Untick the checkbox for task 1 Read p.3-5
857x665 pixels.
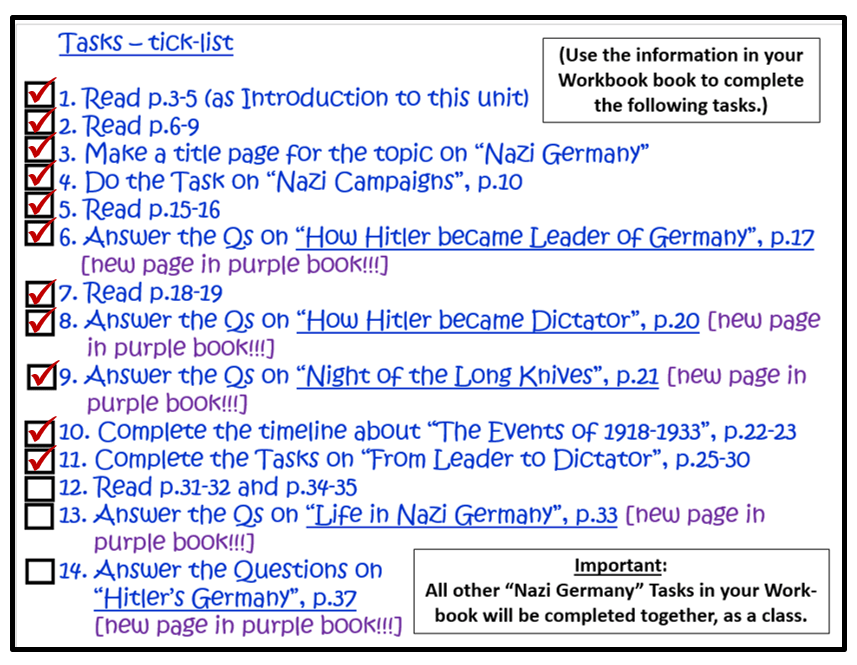pyautogui.click(x=40, y=97)
